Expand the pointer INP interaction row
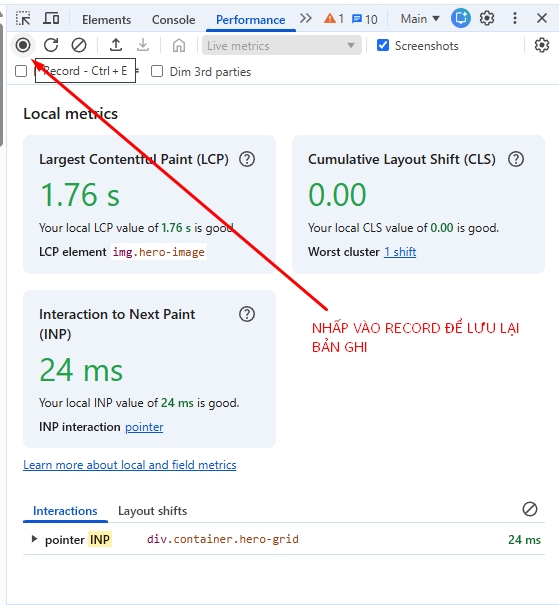Image resolution: width=559 pixels, height=605 pixels. 34,539
